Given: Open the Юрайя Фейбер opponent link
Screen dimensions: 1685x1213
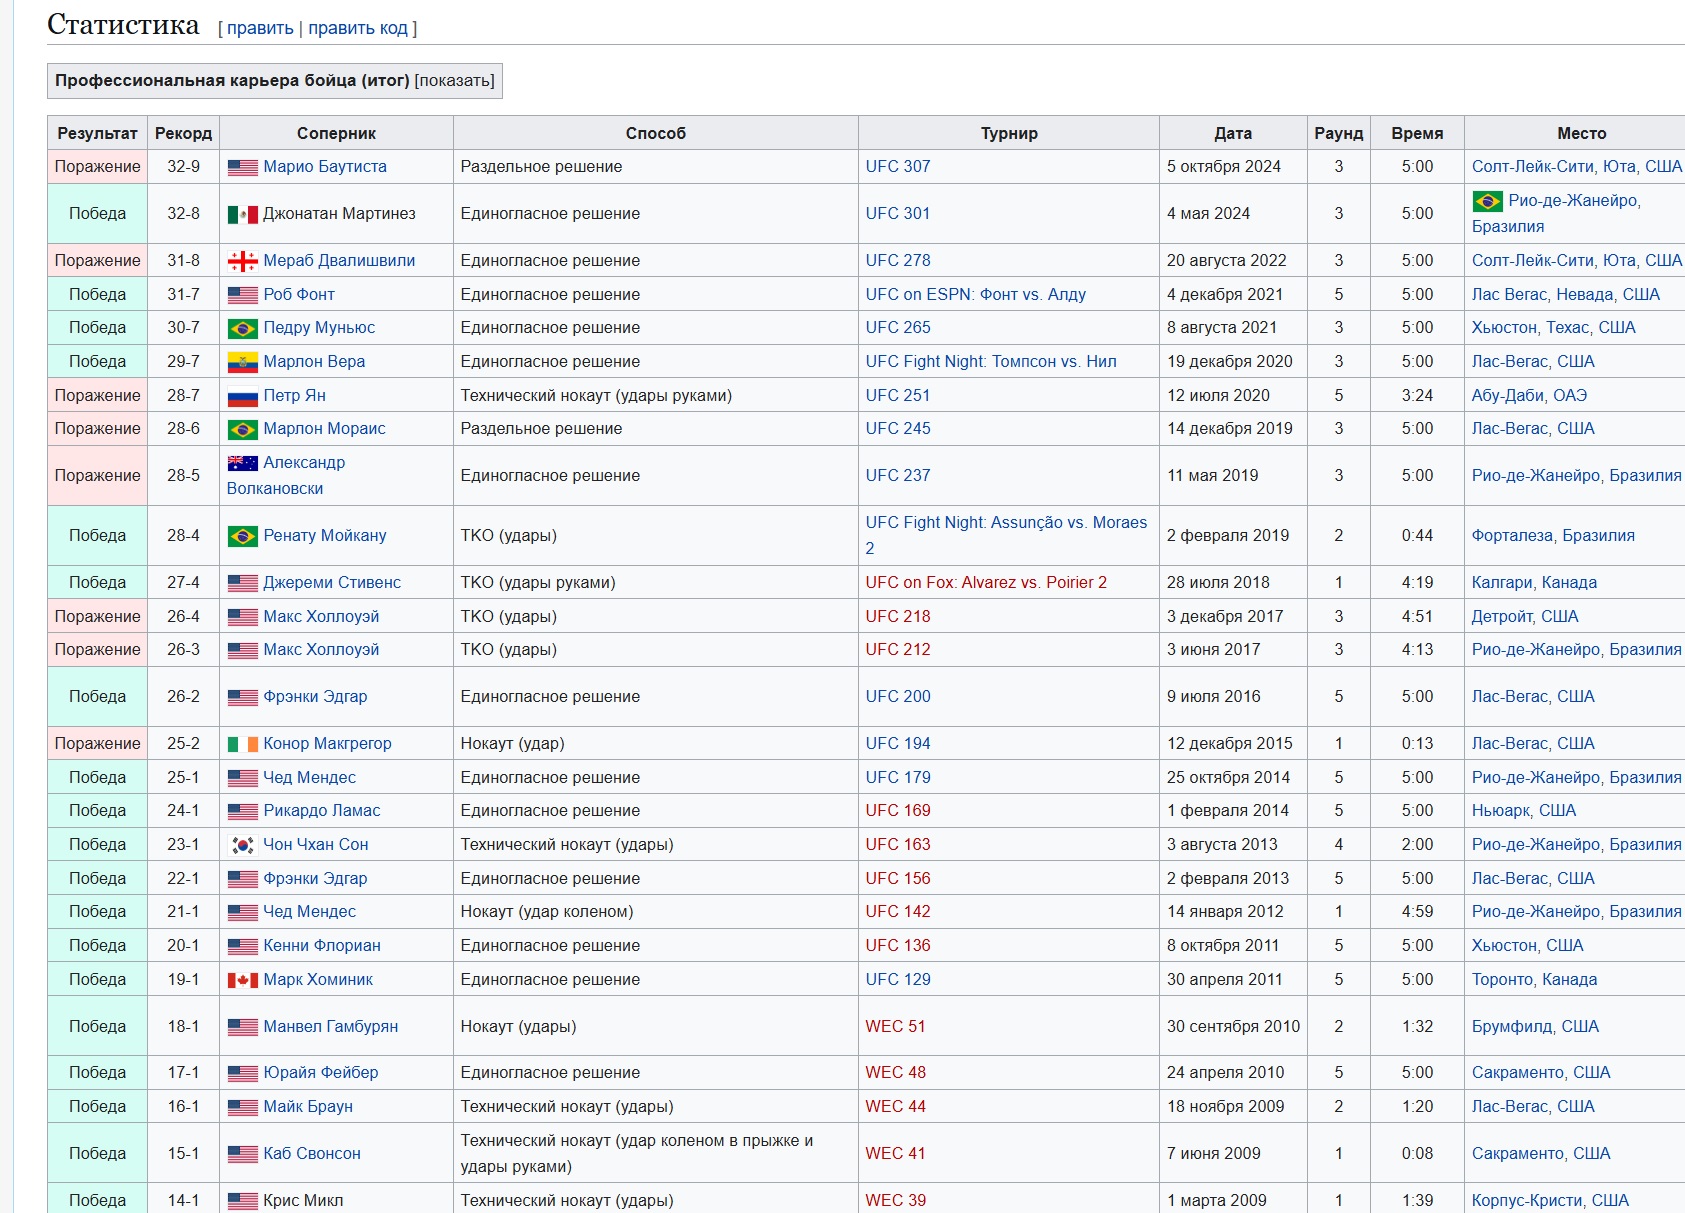Looking at the screenshot, I should pos(321,1072).
